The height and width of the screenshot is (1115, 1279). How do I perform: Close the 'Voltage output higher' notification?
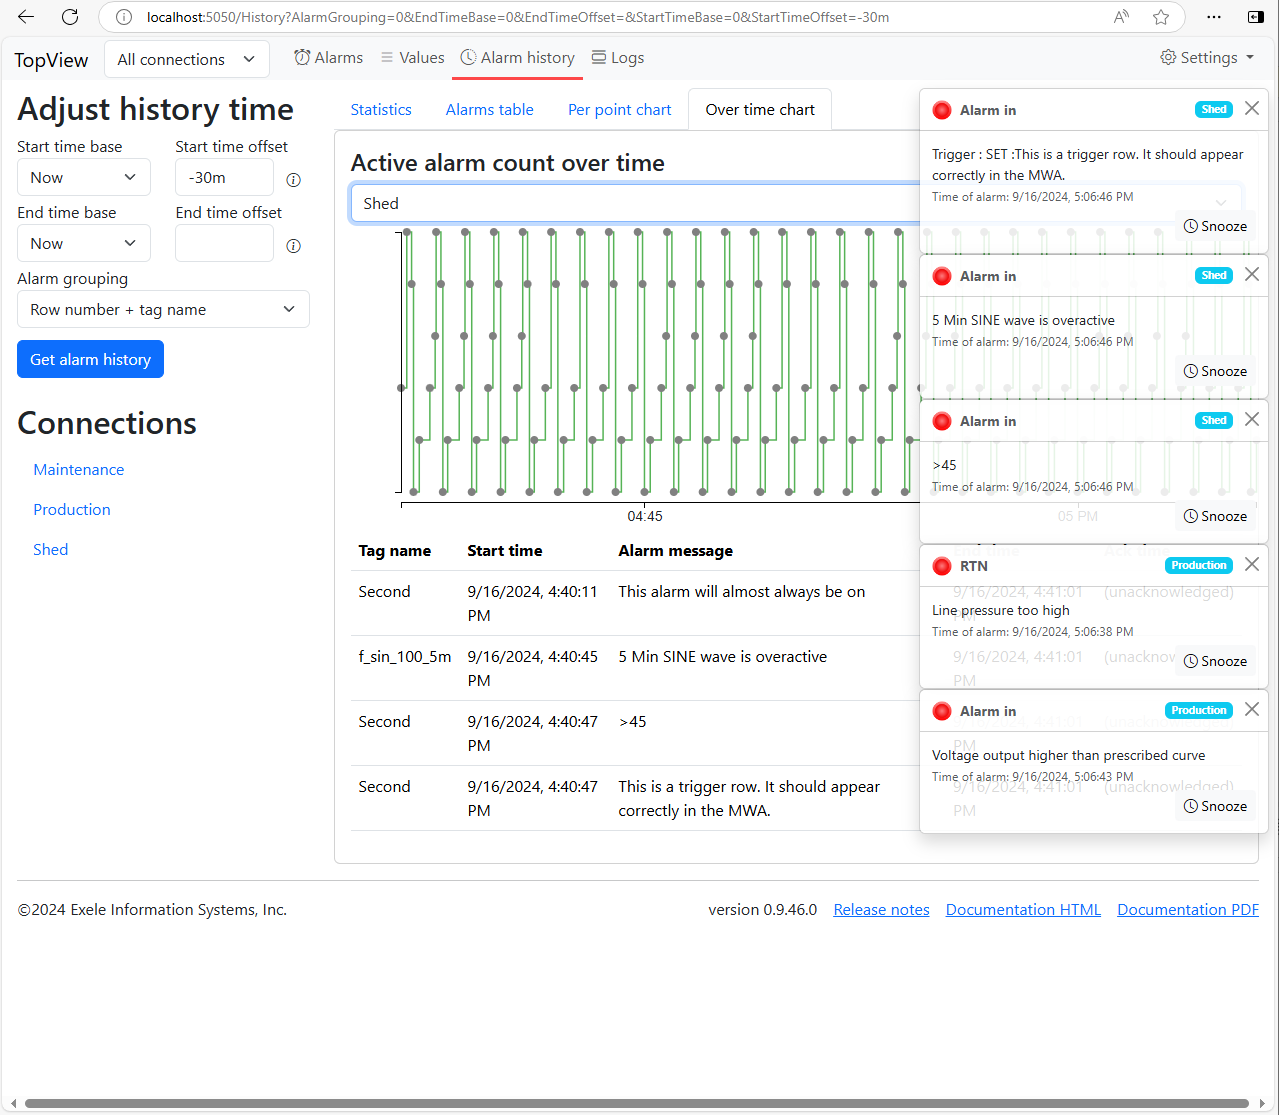coord(1252,709)
